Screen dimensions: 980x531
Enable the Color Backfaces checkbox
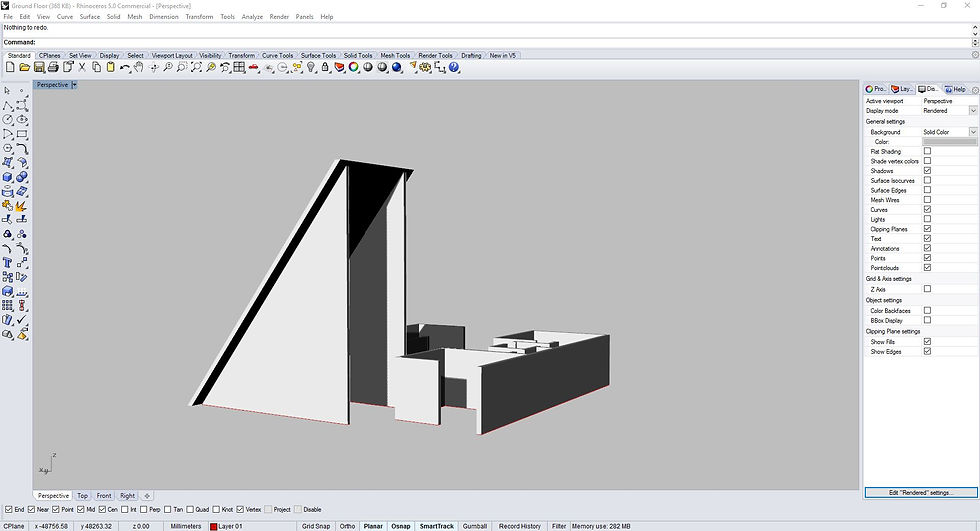pyautogui.click(x=928, y=310)
